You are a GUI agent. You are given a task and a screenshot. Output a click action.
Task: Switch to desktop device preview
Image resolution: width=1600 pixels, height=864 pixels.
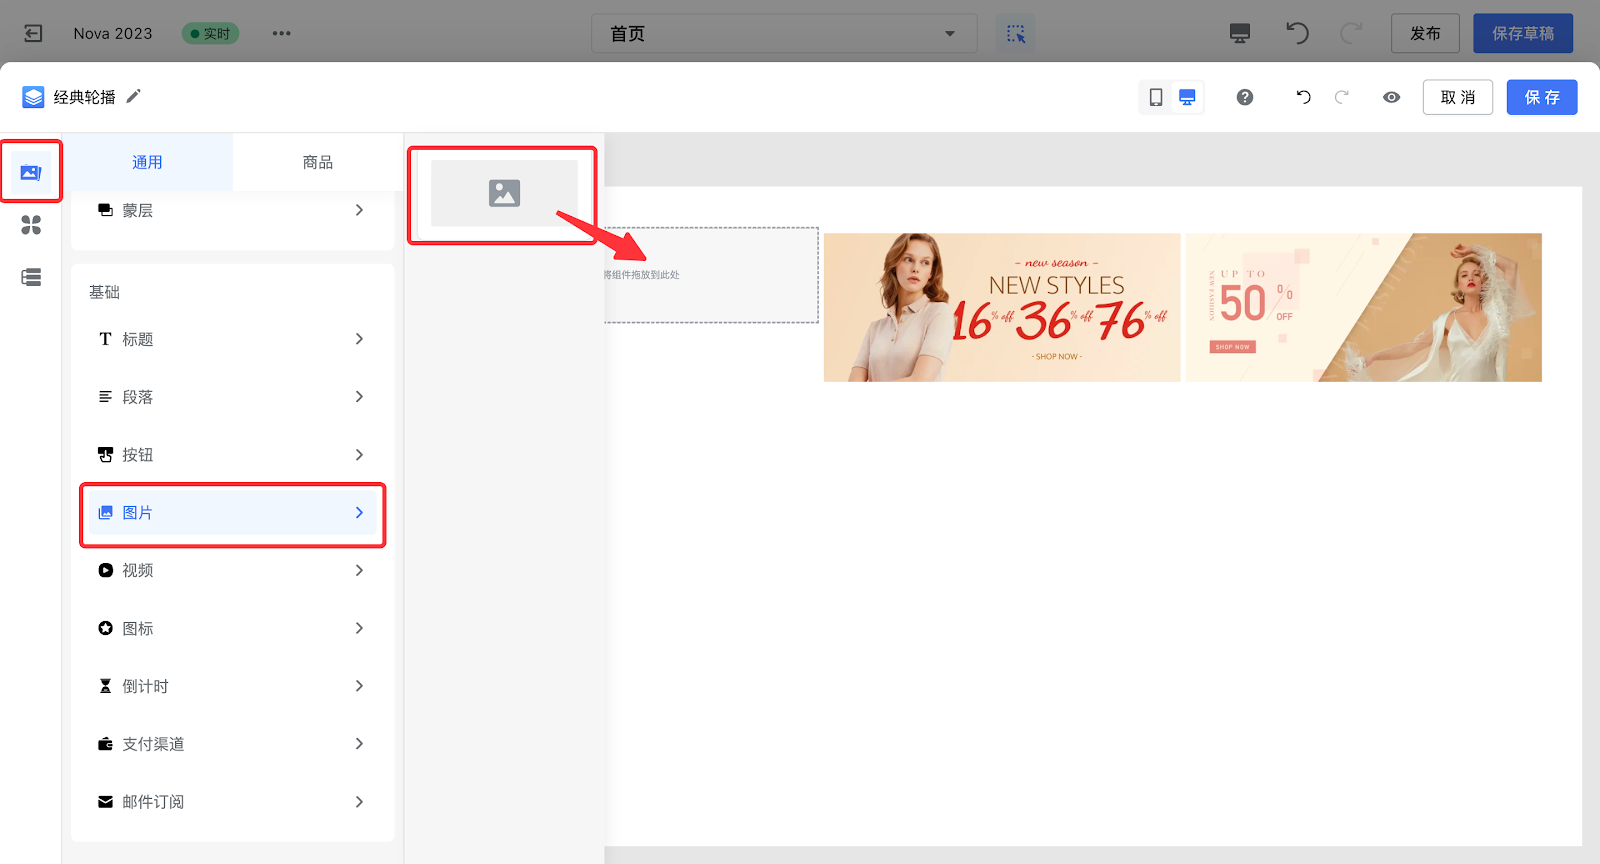point(1187,97)
